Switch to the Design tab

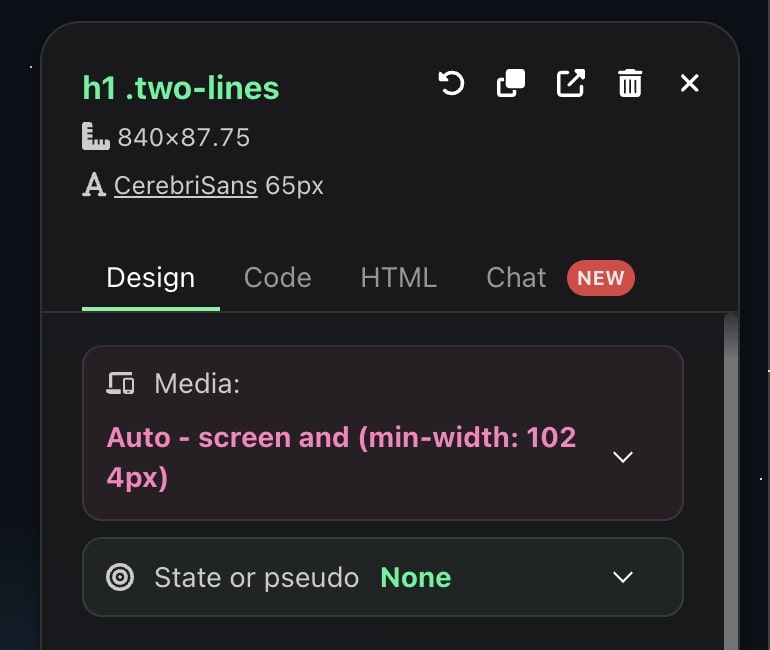click(151, 277)
